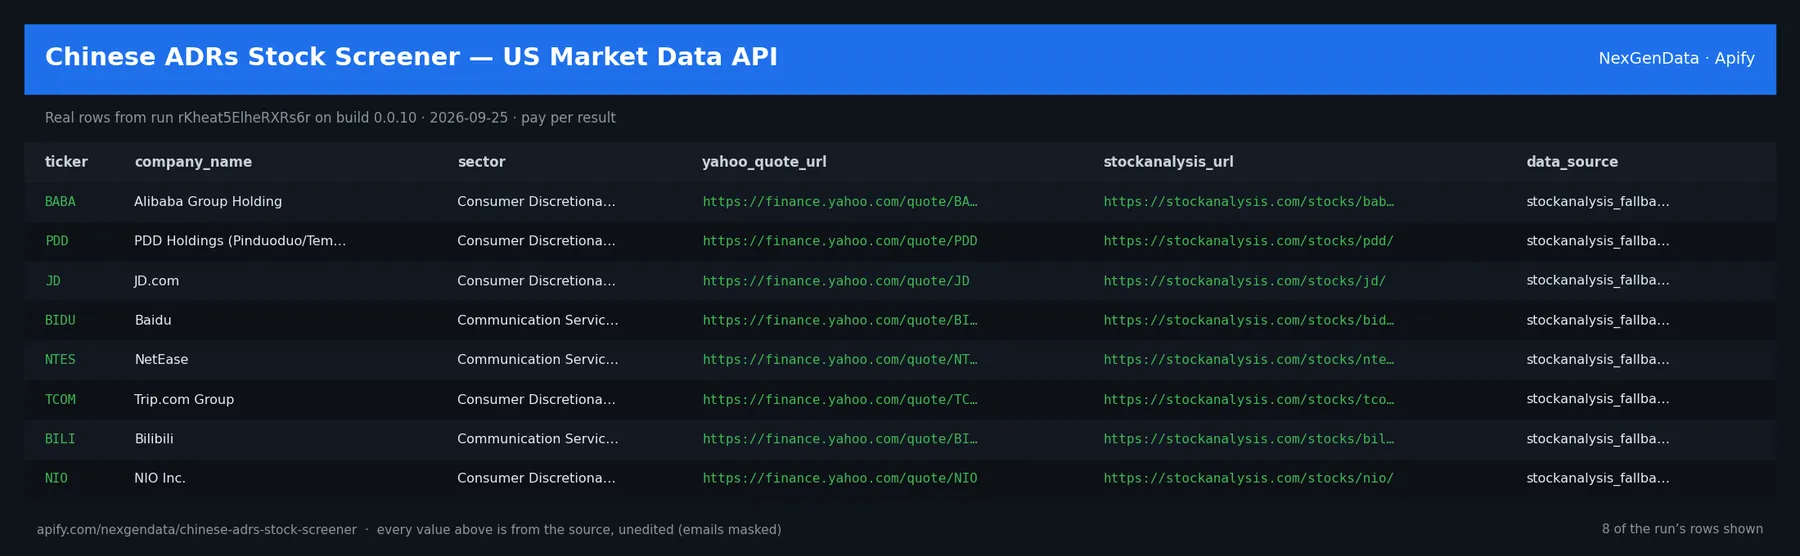Click the yahoo_quote_url column header
This screenshot has width=1800, height=556.
[x=764, y=162]
